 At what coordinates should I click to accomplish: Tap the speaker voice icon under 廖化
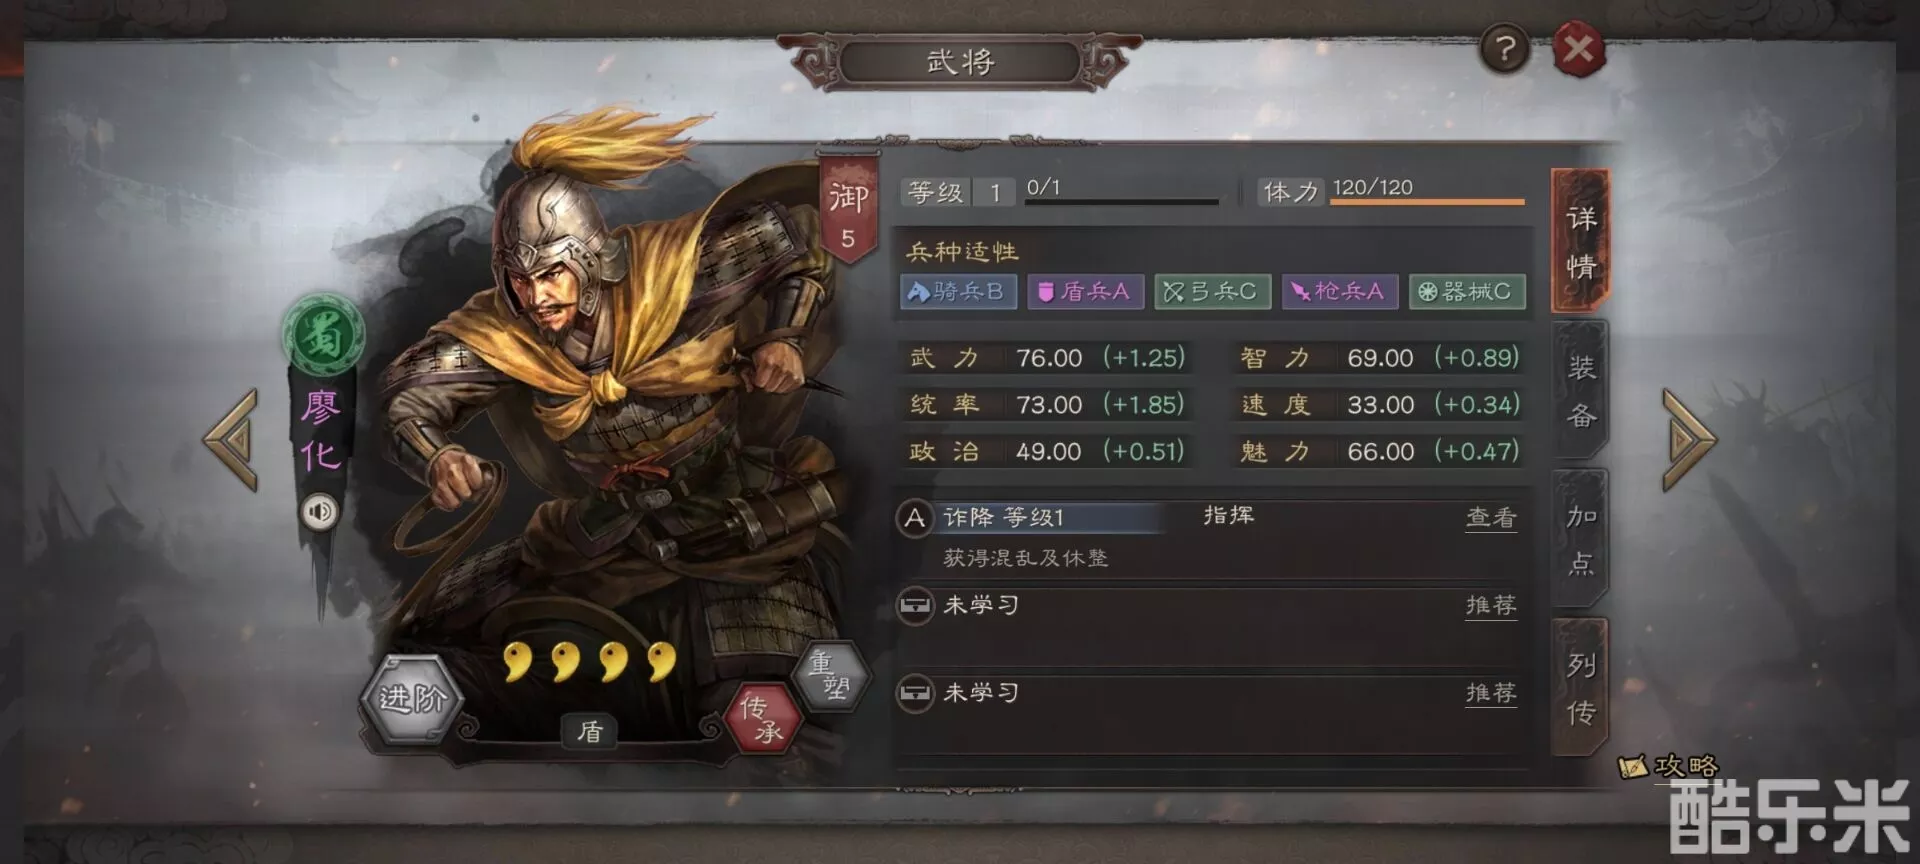320,512
